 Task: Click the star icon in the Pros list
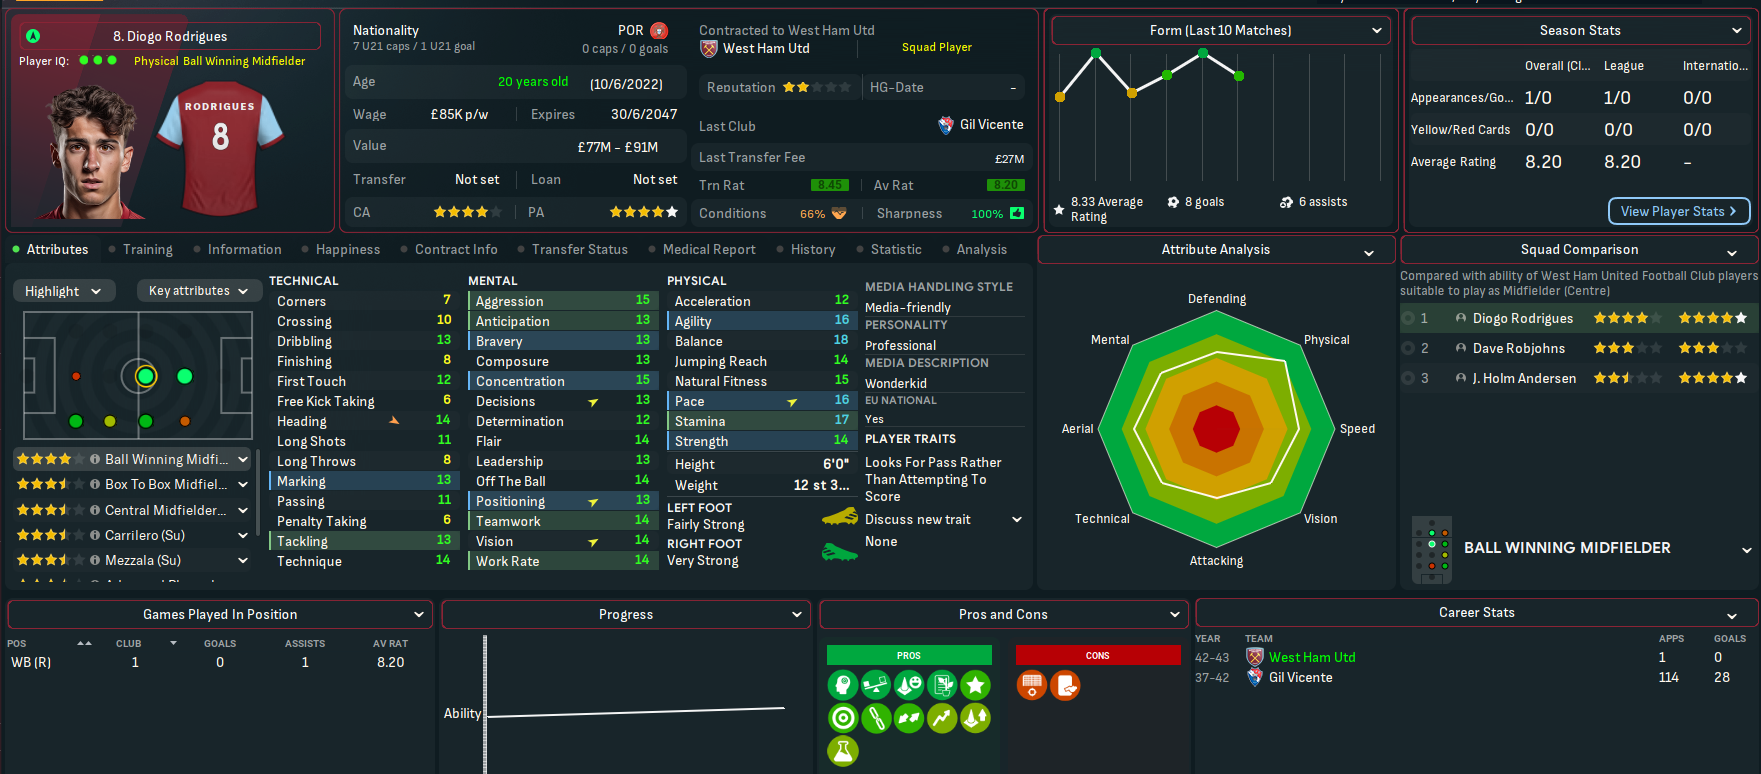tap(975, 685)
